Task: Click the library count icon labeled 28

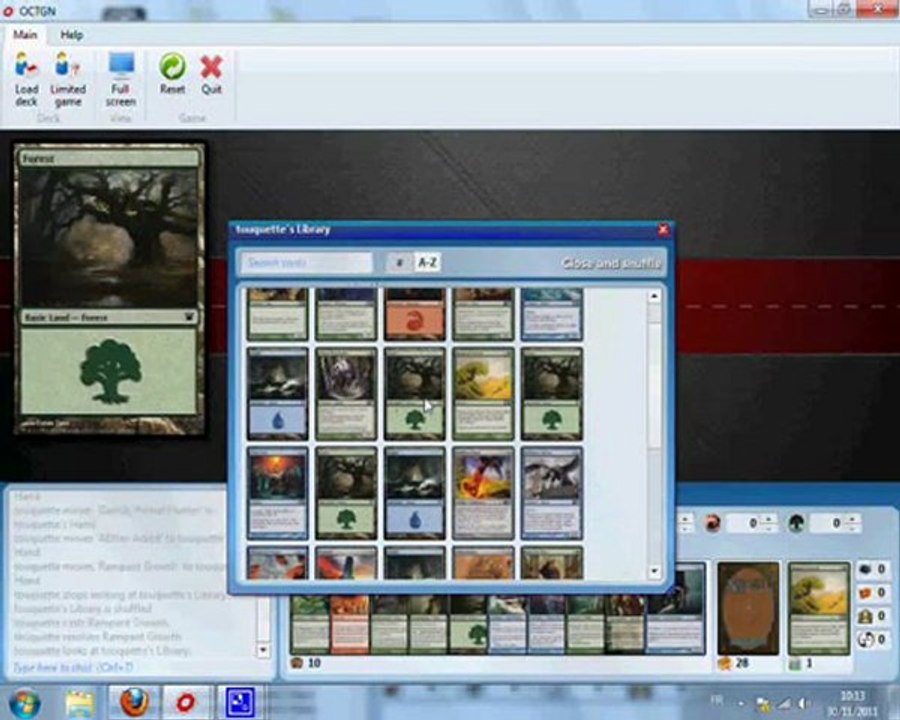Action: coord(724,664)
